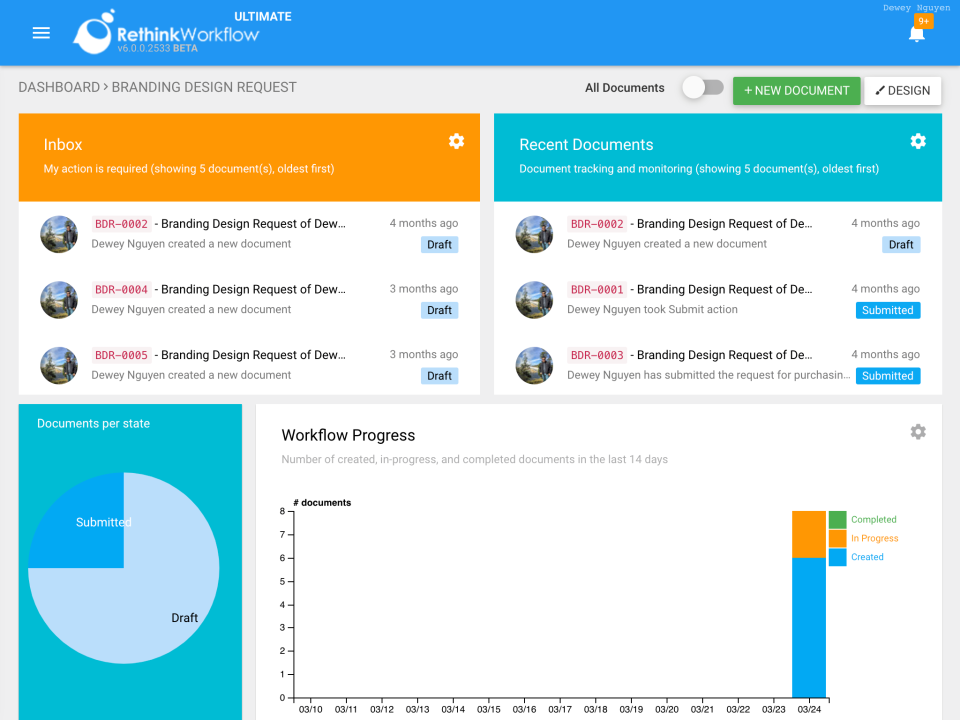Click the 9+ notification badge
Screen dimensions: 960x720
[925, 19]
